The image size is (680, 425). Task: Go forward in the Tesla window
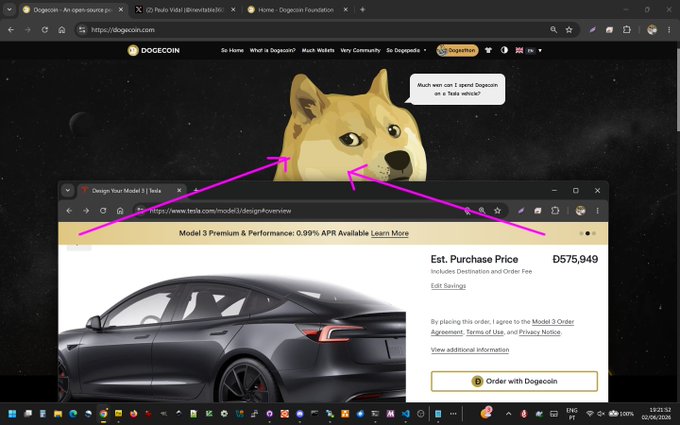[x=86, y=211]
